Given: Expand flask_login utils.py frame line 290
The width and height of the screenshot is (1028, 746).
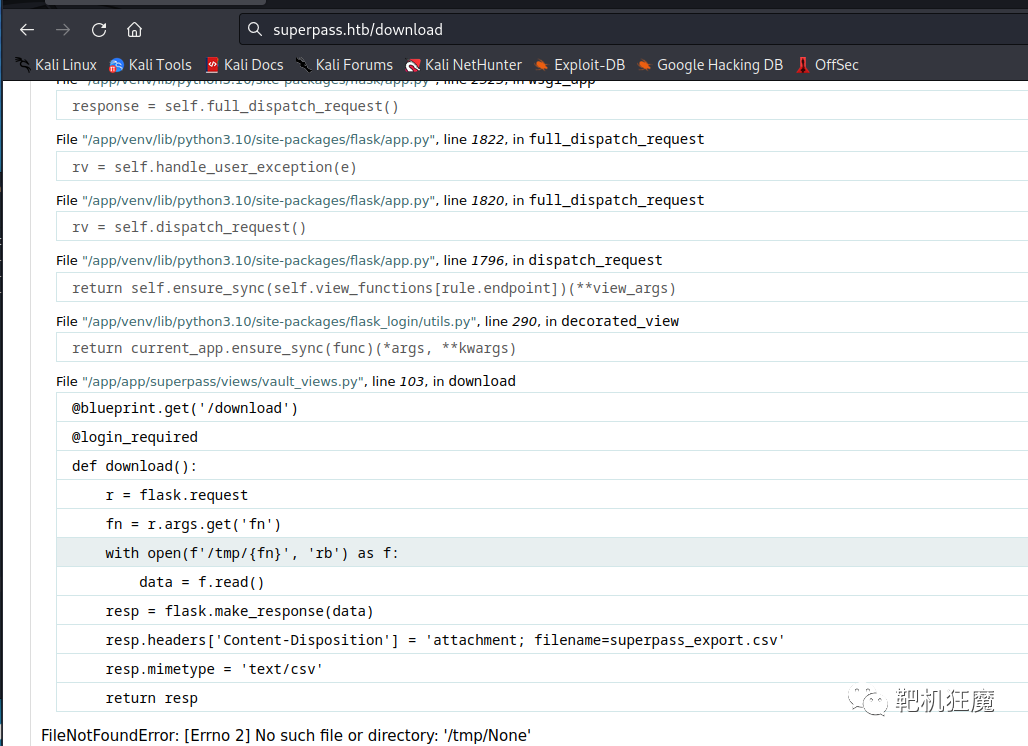Looking at the screenshot, I should pyautogui.click(x=367, y=321).
